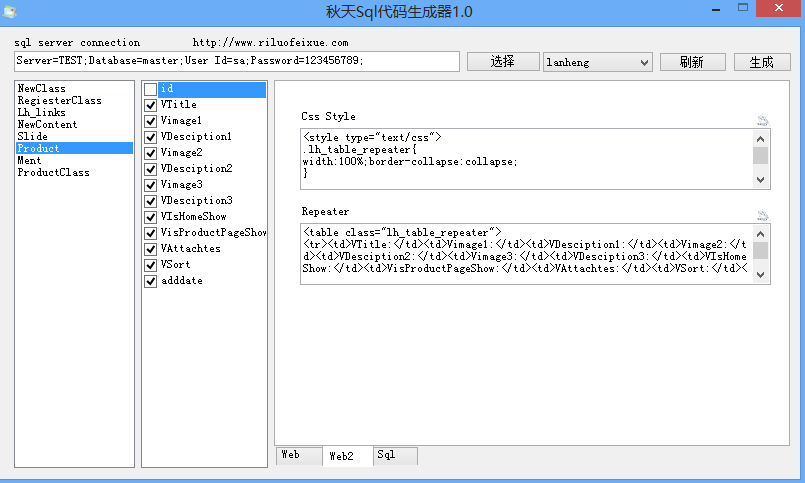
Task: Click the 生成 generate button
Action: pos(761,62)
